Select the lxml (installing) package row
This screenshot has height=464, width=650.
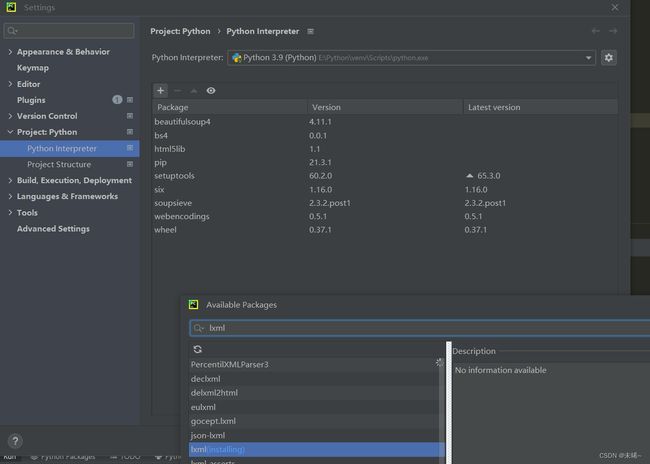317,449
